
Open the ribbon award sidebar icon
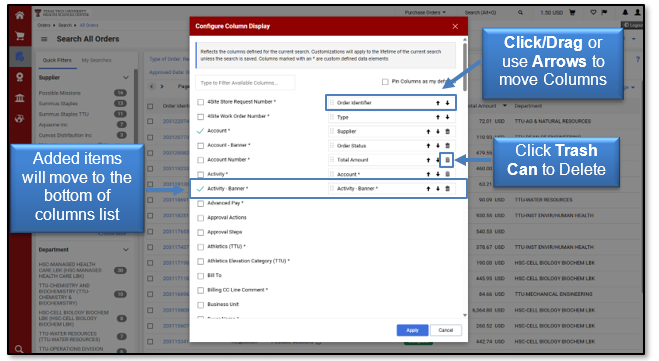tap(19, 77)
